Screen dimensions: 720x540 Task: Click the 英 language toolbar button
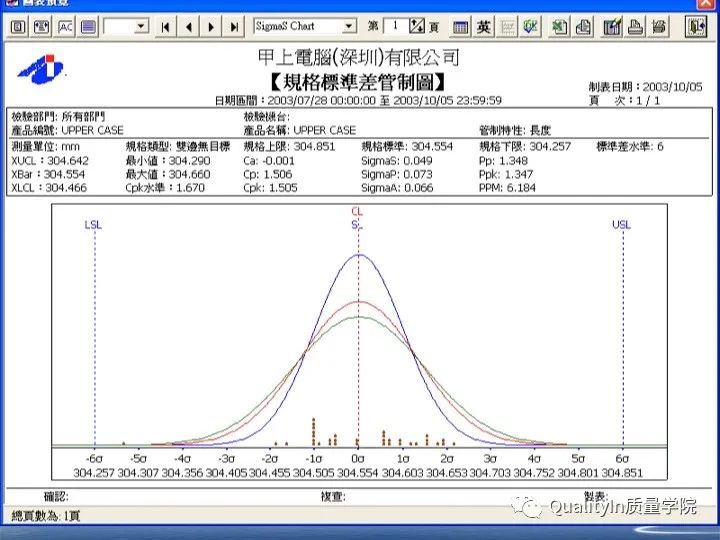tap(484, 27)
